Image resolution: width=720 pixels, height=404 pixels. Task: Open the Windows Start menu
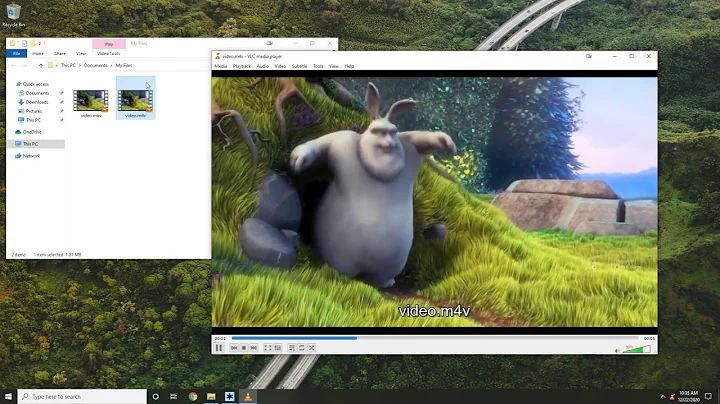point(8,396)
